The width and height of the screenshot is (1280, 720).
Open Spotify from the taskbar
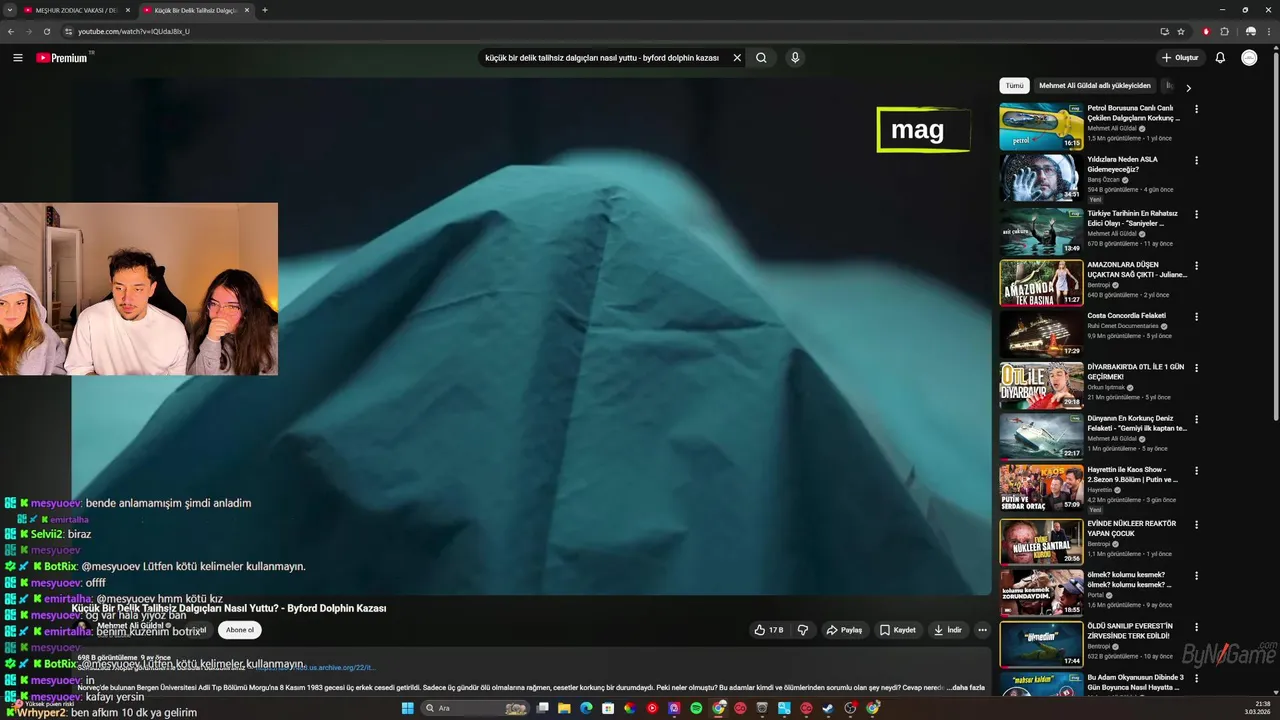696,708
